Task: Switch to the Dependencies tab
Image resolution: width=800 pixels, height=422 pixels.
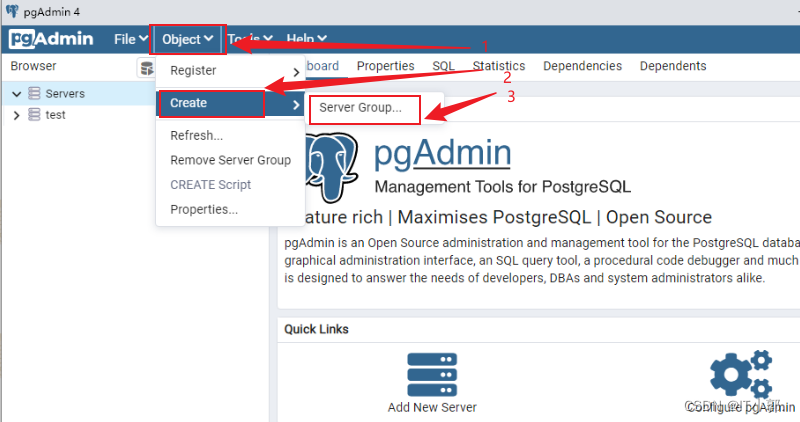Action: click(582, 66)
